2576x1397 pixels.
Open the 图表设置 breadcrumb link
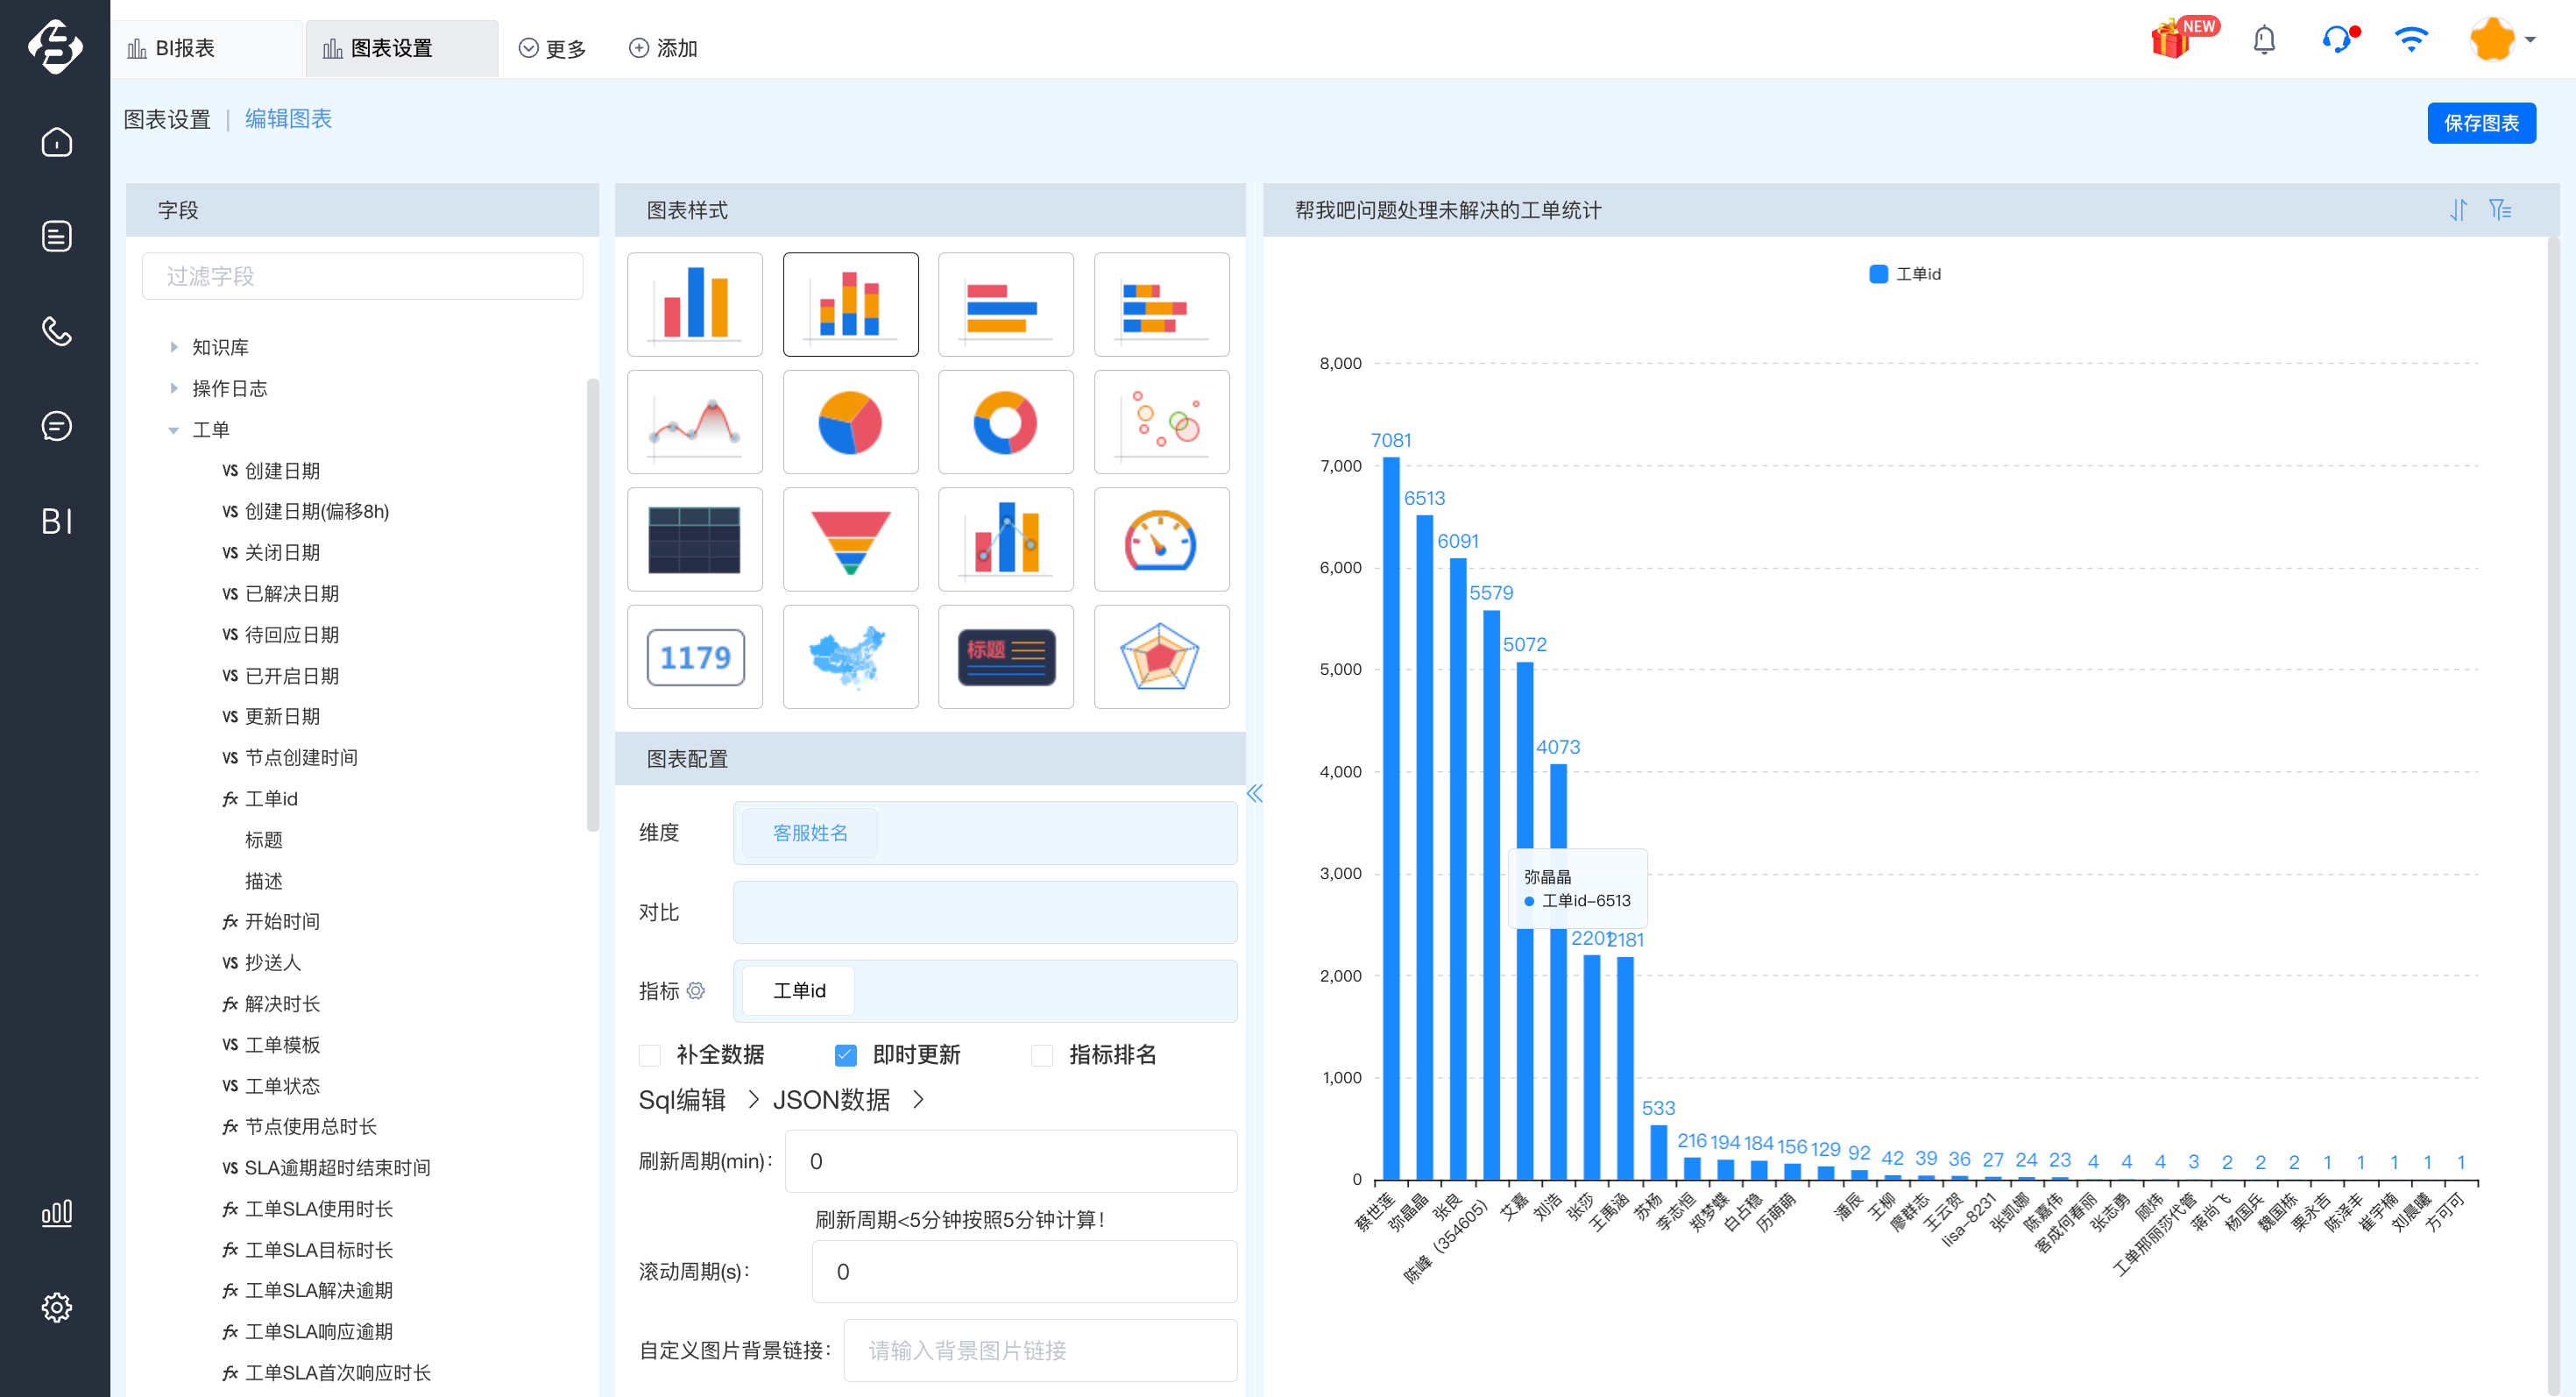point(167,119)
